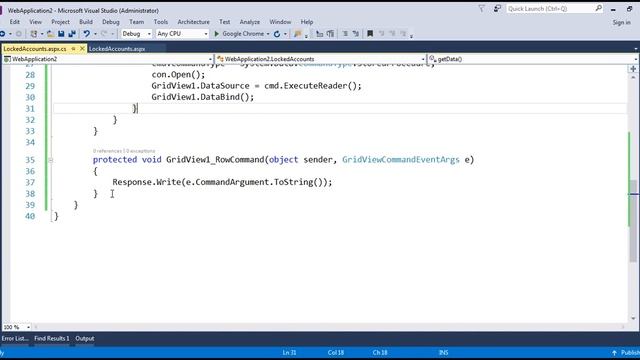Image resolution: width=640 pixels, height=360 pixels.
Task: Click the Undo arrow icon
Action: coord(87,34)
